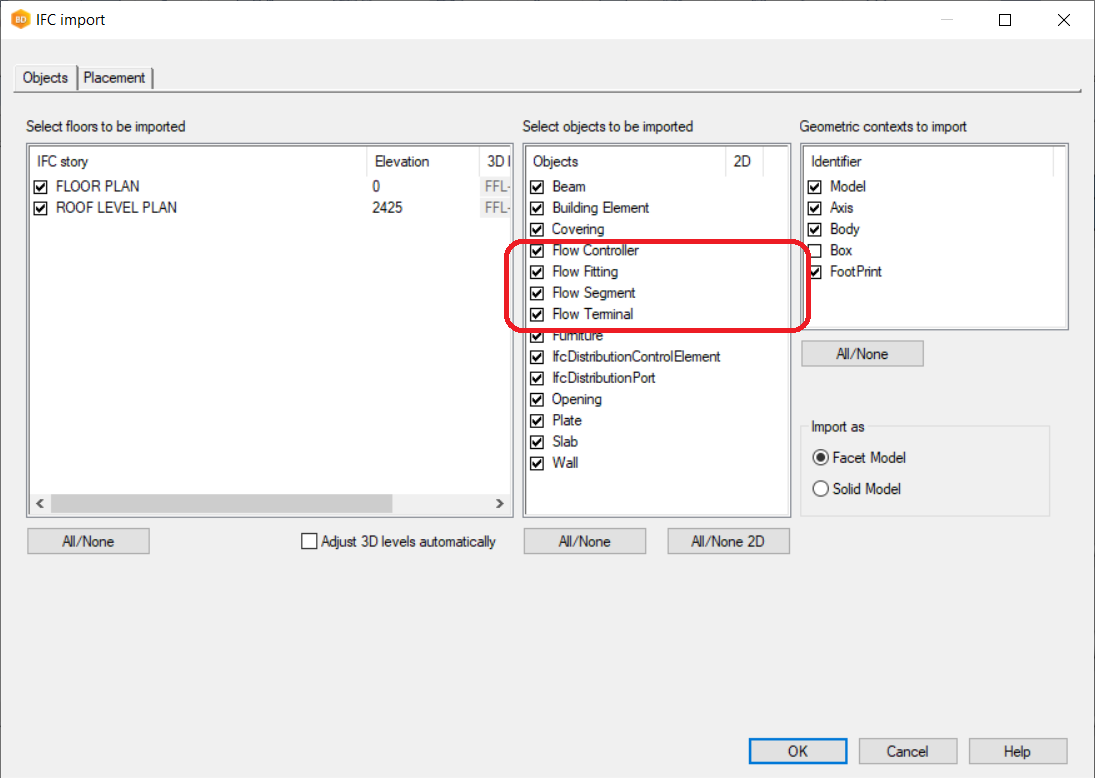
Task: Uncheck the Flow Controller checkbox
Action: (x=537, y=251)
